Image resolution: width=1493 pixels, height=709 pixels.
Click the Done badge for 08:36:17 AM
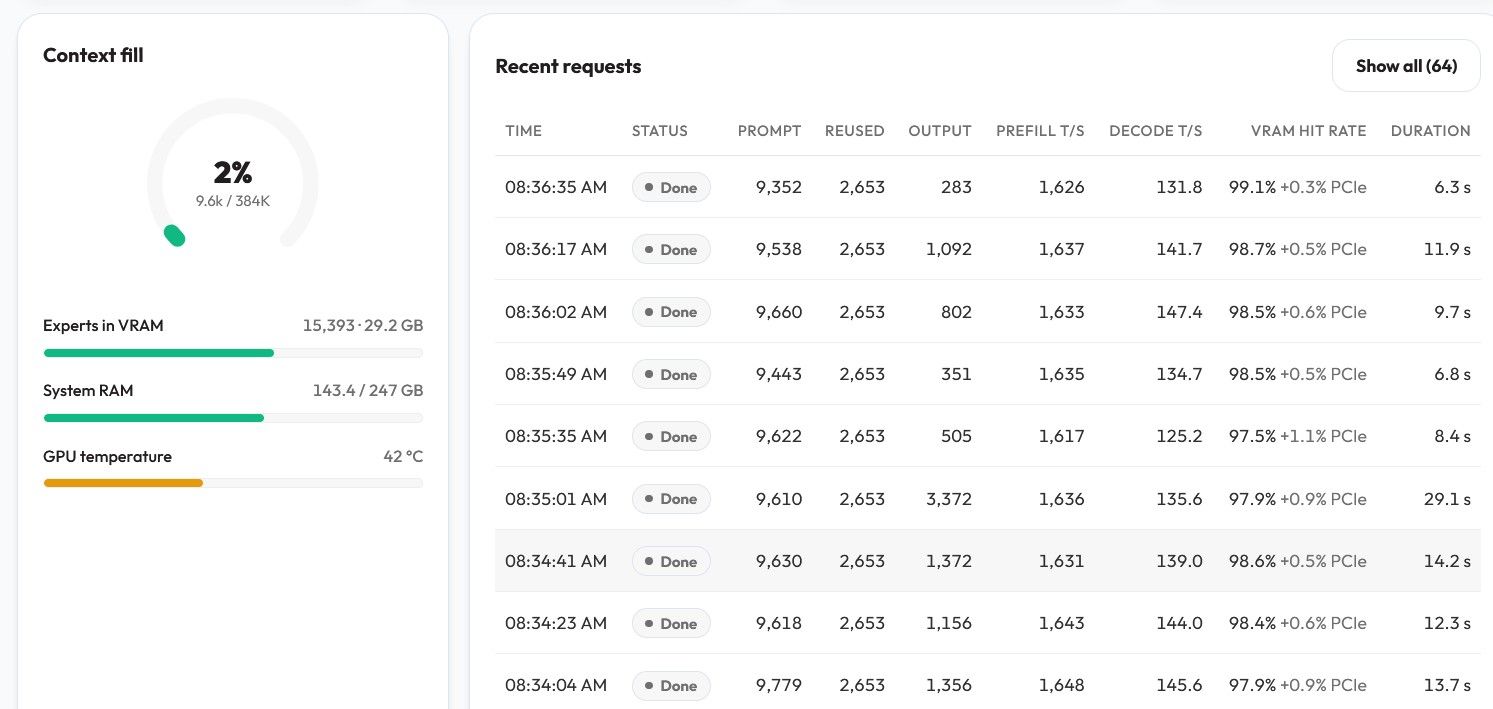pyautogui.click(x=671, y=249)
